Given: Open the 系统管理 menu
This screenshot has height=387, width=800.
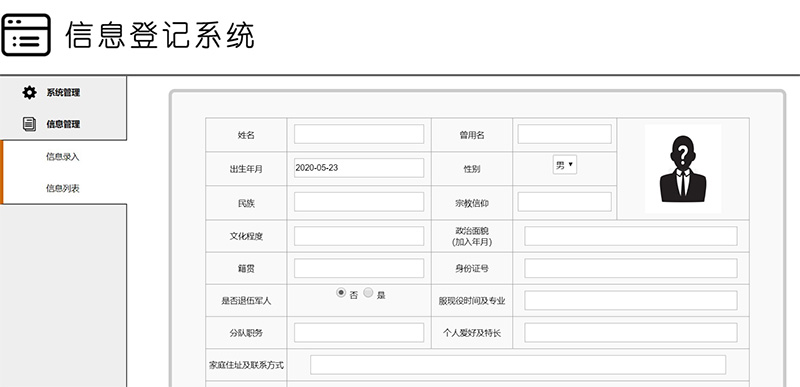Looking at the screenshot, I should pos(63,93).
